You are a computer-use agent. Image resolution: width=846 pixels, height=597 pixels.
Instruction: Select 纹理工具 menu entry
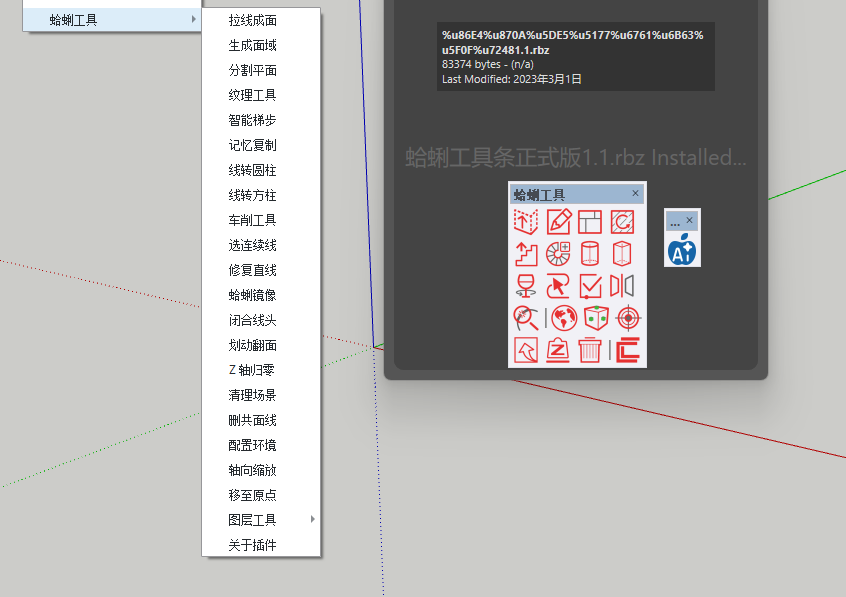252,95
